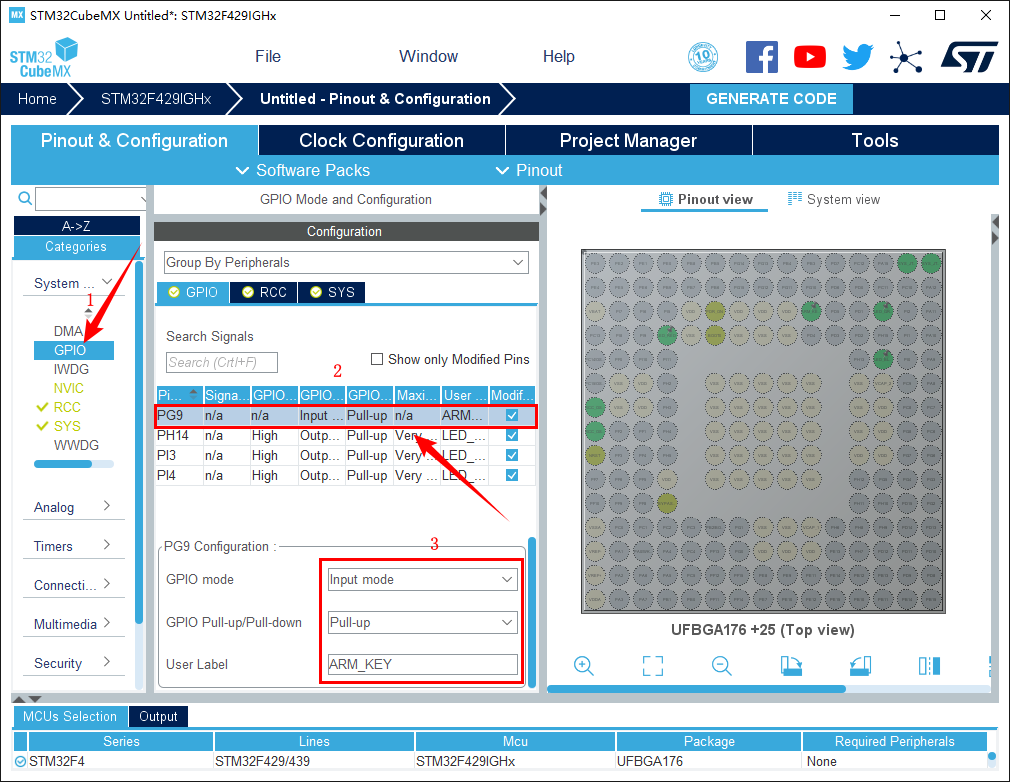Click the Search Signals input field
The height and width of the screenshot is (782, 1010).
tap(222, 362)
